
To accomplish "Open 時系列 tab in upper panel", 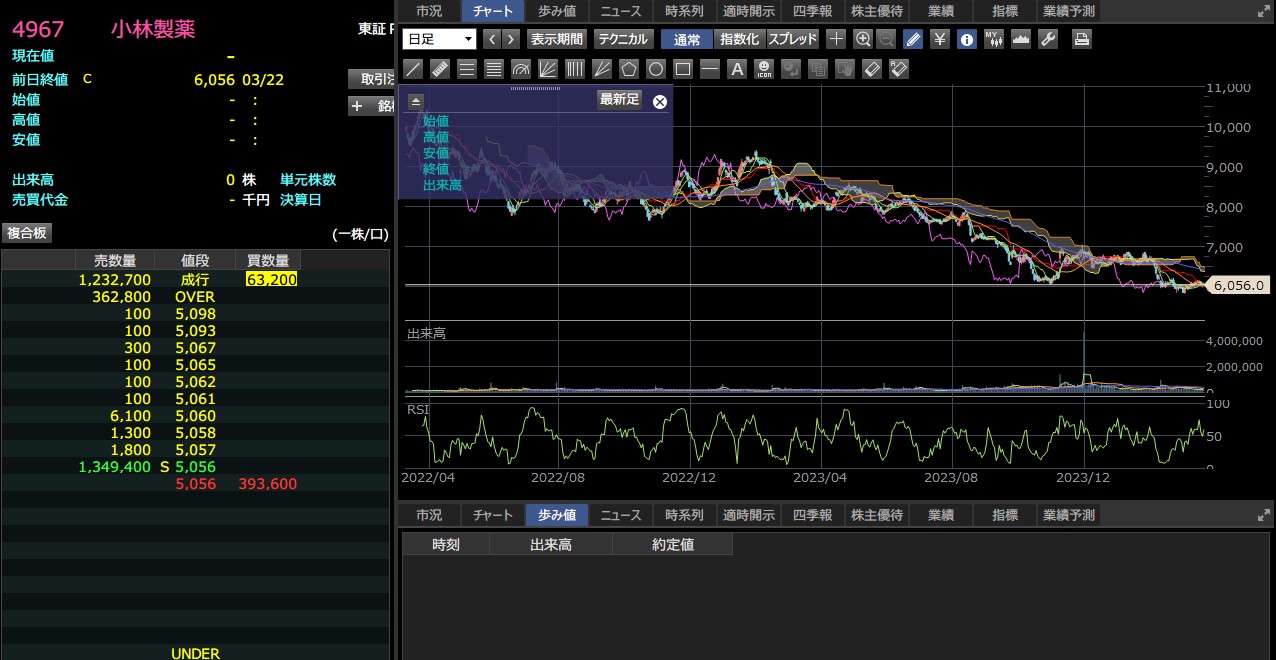I will pos(684,11).
